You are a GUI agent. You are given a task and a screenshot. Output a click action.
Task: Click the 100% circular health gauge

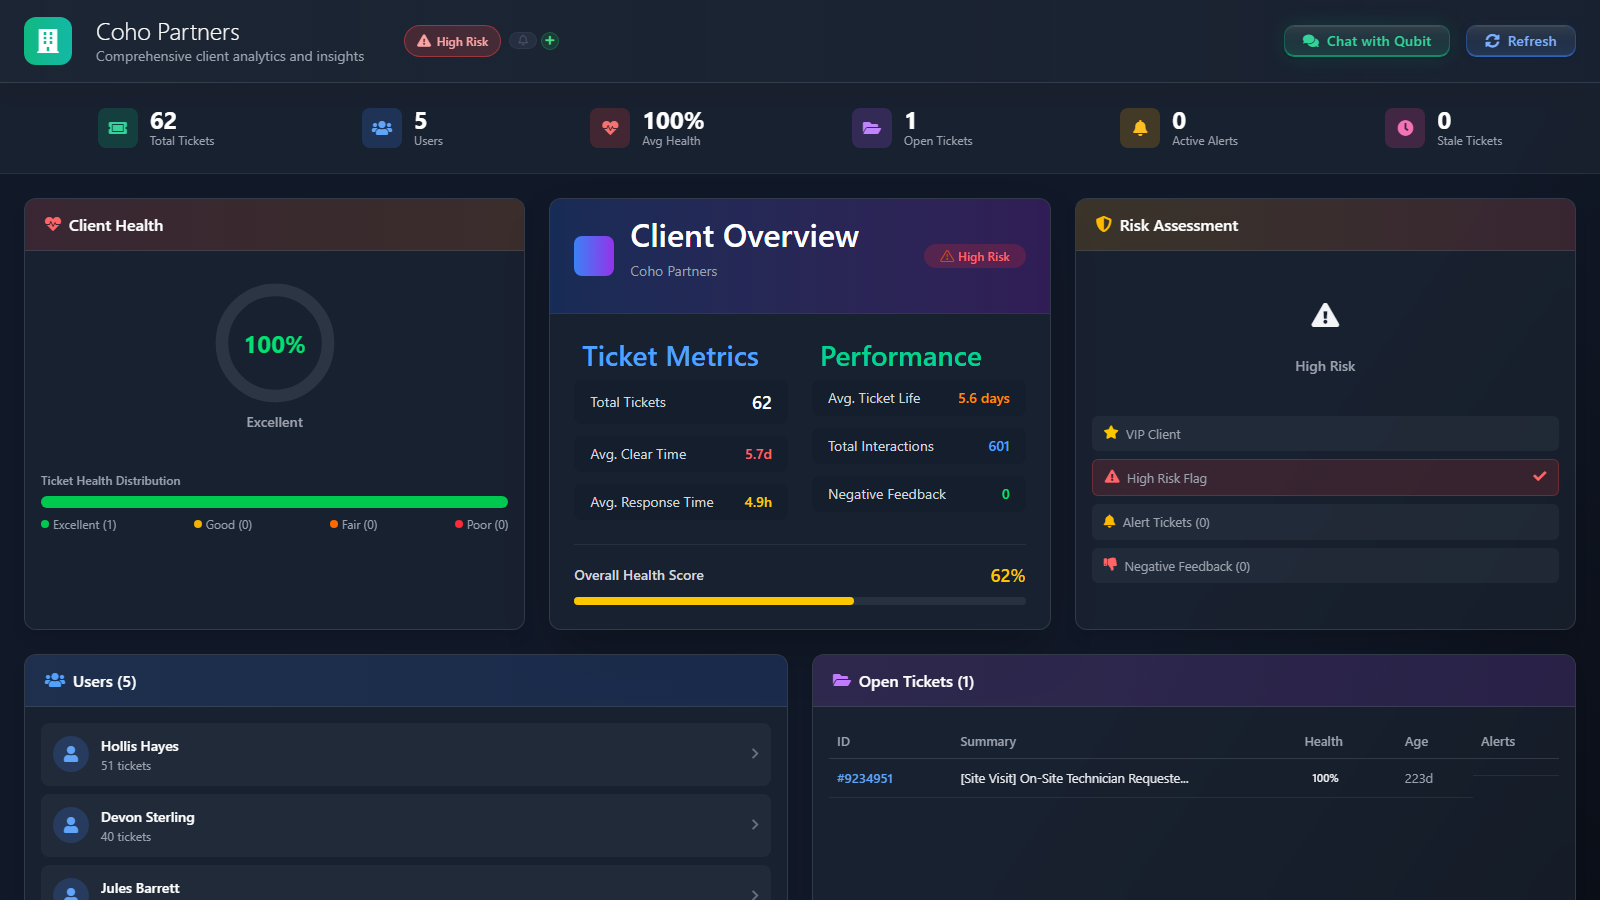[x=275, y=343]
